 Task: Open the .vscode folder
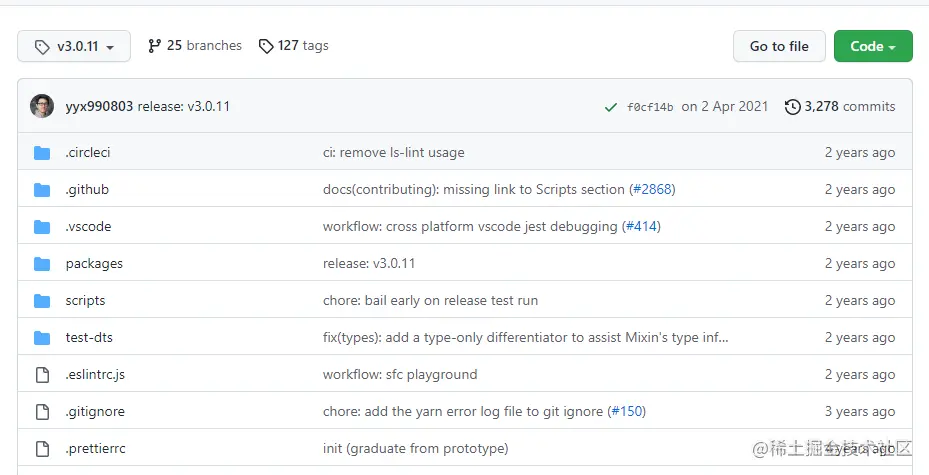pos(88,227)
